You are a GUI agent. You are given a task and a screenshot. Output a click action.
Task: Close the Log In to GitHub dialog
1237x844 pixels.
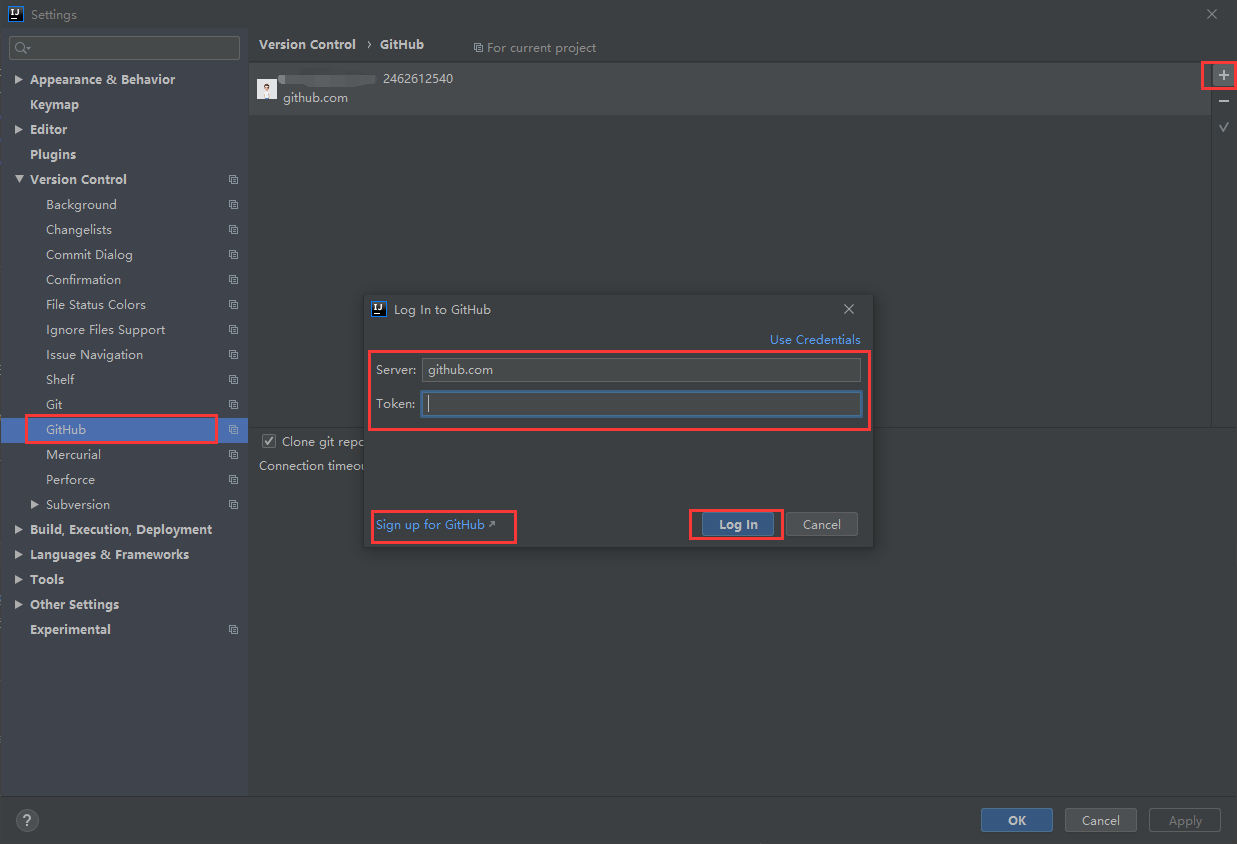849,309
